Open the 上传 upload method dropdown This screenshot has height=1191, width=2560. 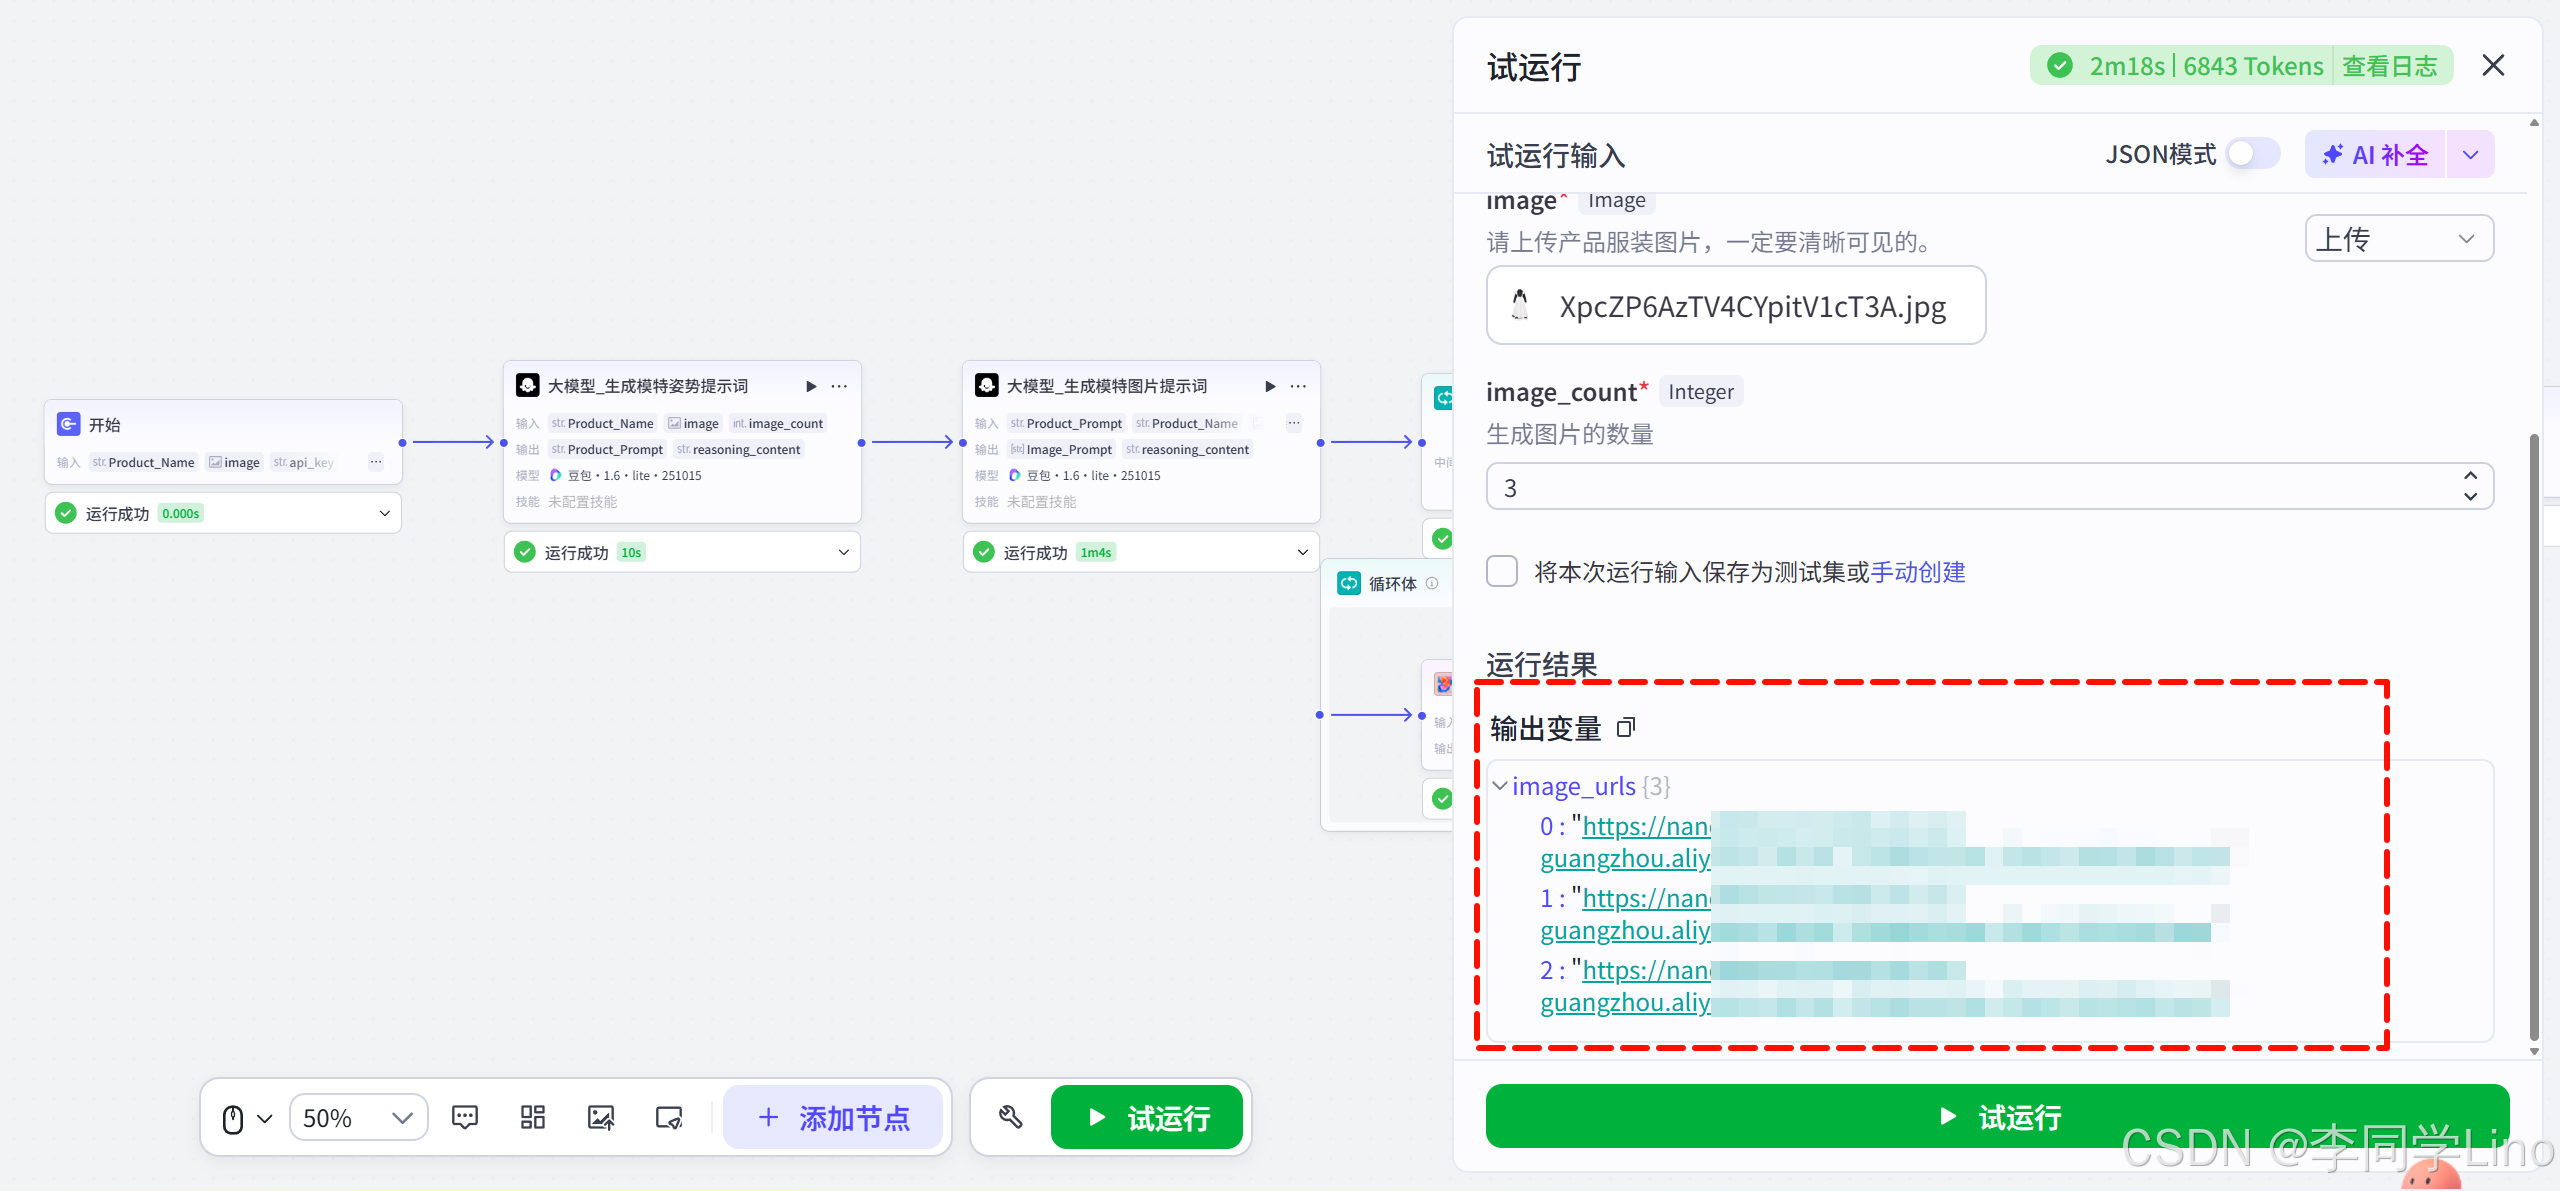[x=2398, y=239]
